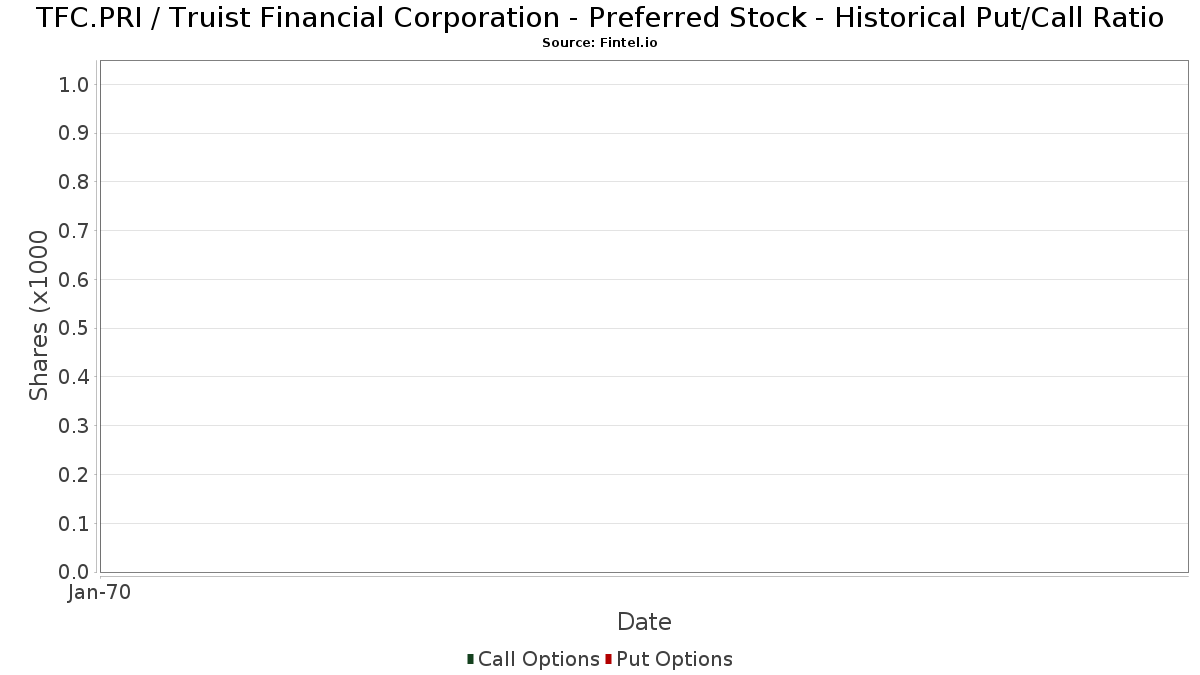Click the 0.1 y-axis tick label
Viewport: 1200px width, 675px height.
click(75, 524)
